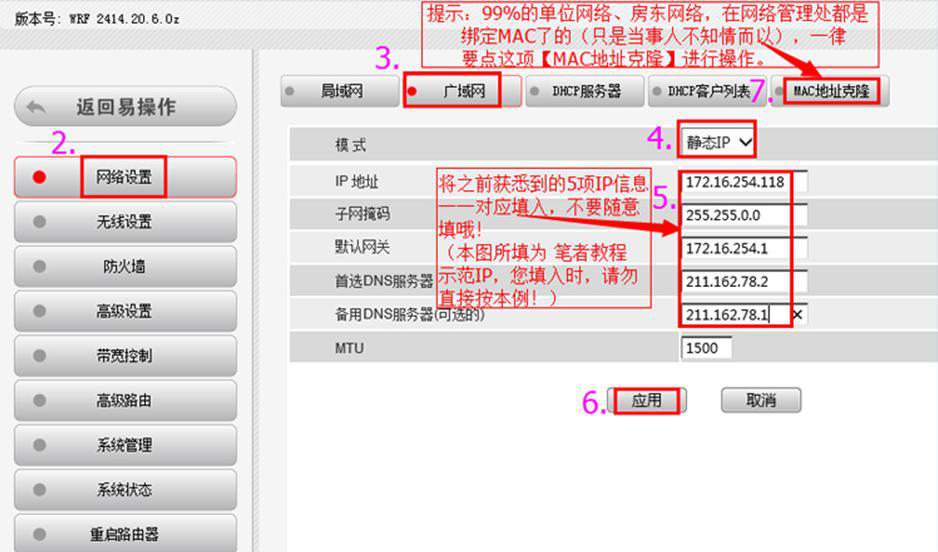Switch to the DHCP服务器 tab
This screenshot has height=552, width=938.
coord(585,92)
